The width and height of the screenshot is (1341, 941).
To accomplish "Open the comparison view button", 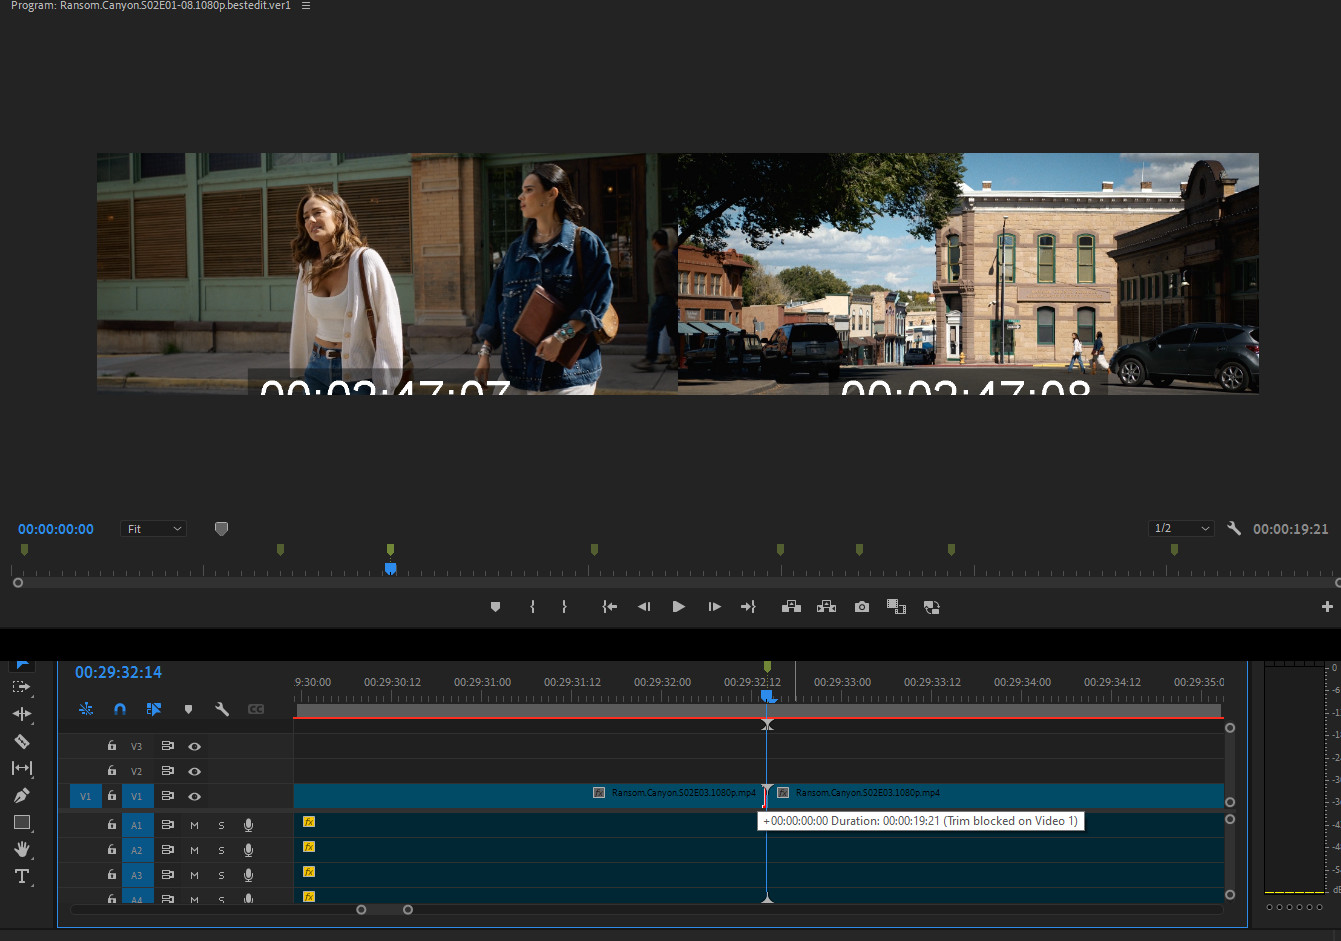I will (896, 607).
